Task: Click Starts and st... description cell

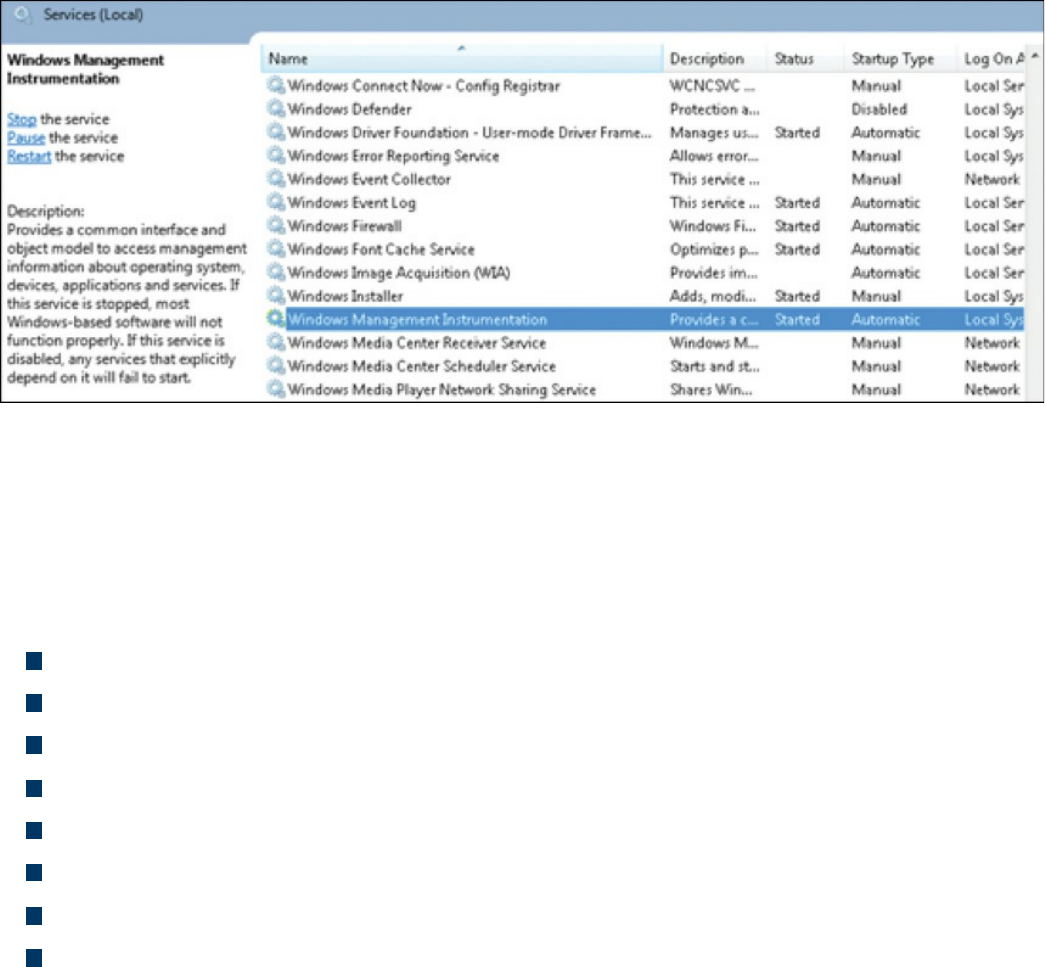Action: click(714, 366)
